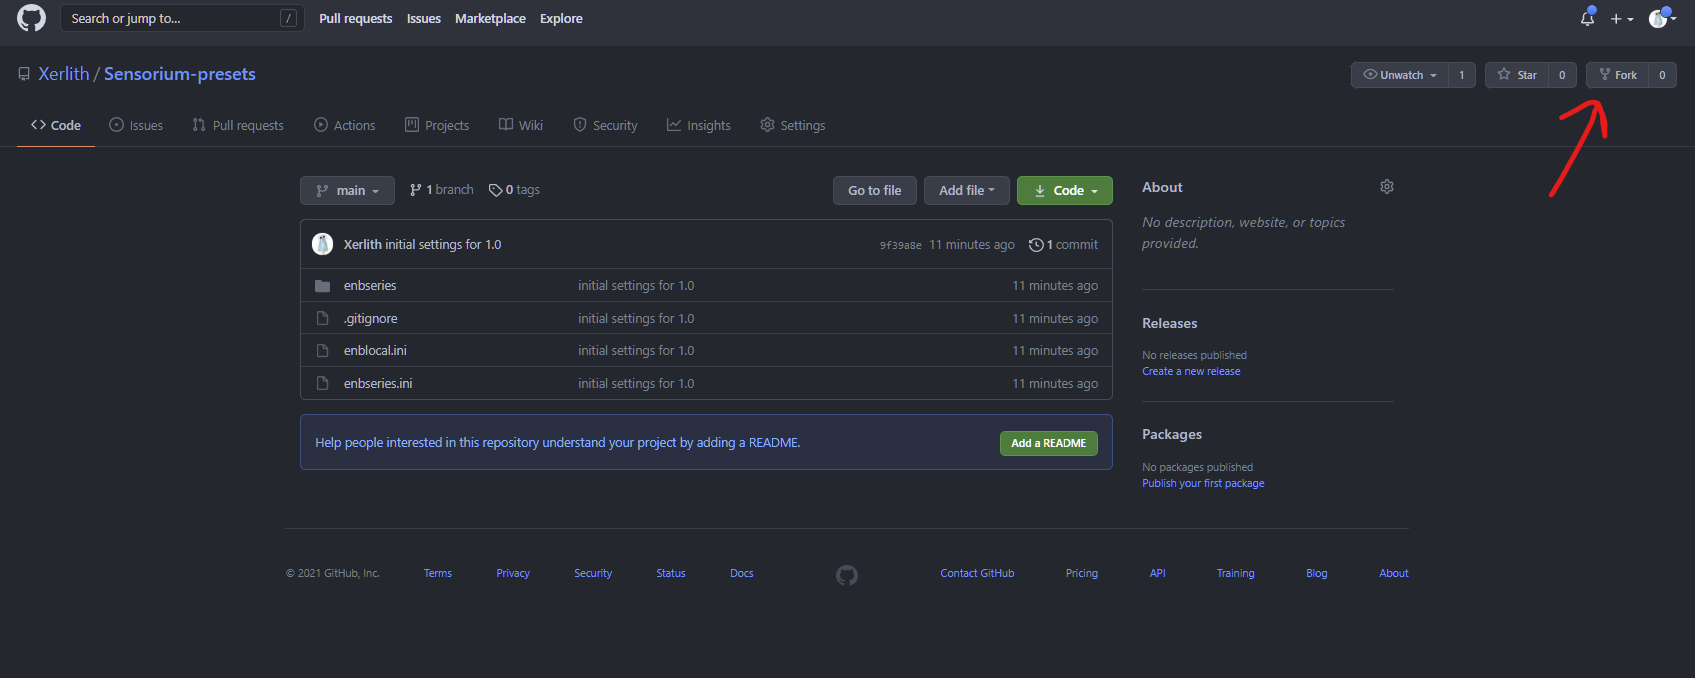Viewport: 1695px width, 678px height.
Task: Open notifications bell icon
Action: pyautogui.click(x=1588, y=17)
